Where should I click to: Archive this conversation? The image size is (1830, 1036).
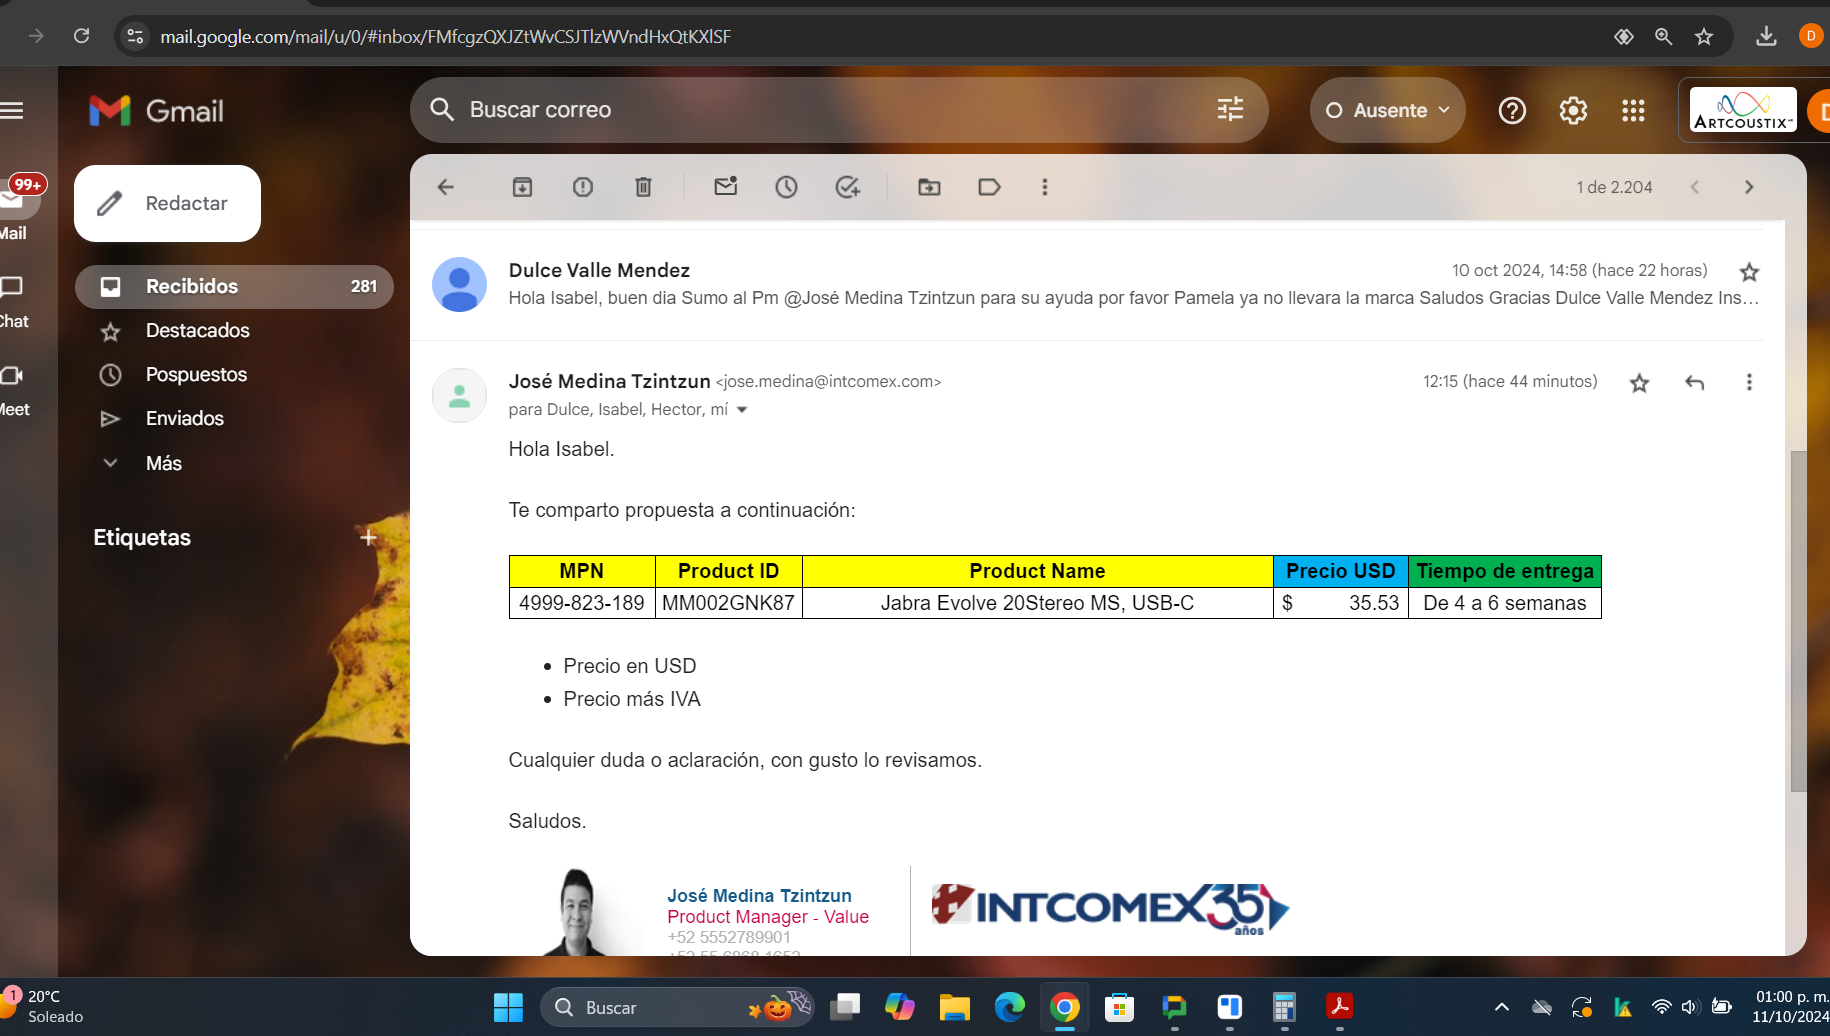point(522,187)
